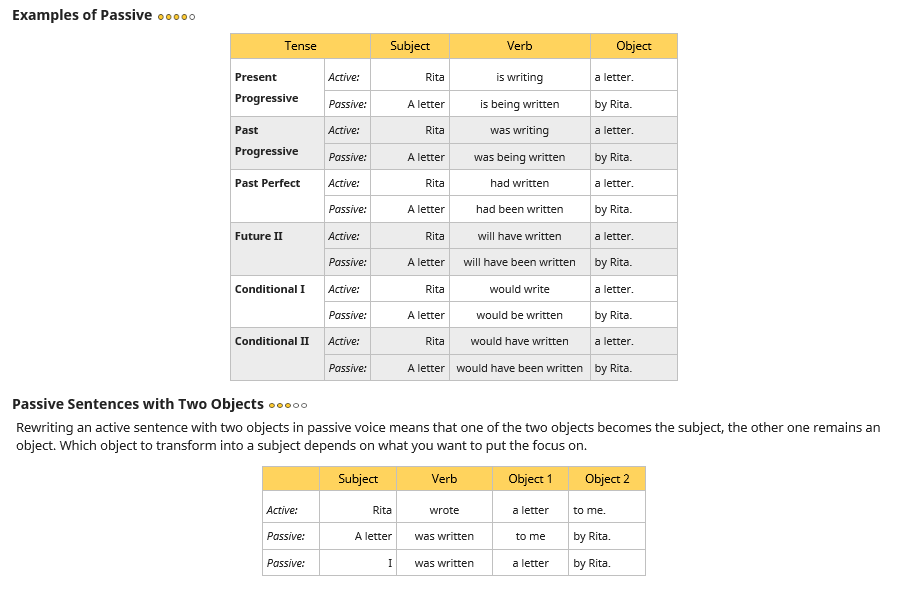Click the difficulty dots next to Passive Sentences with Two Objects

click(288, 405)
